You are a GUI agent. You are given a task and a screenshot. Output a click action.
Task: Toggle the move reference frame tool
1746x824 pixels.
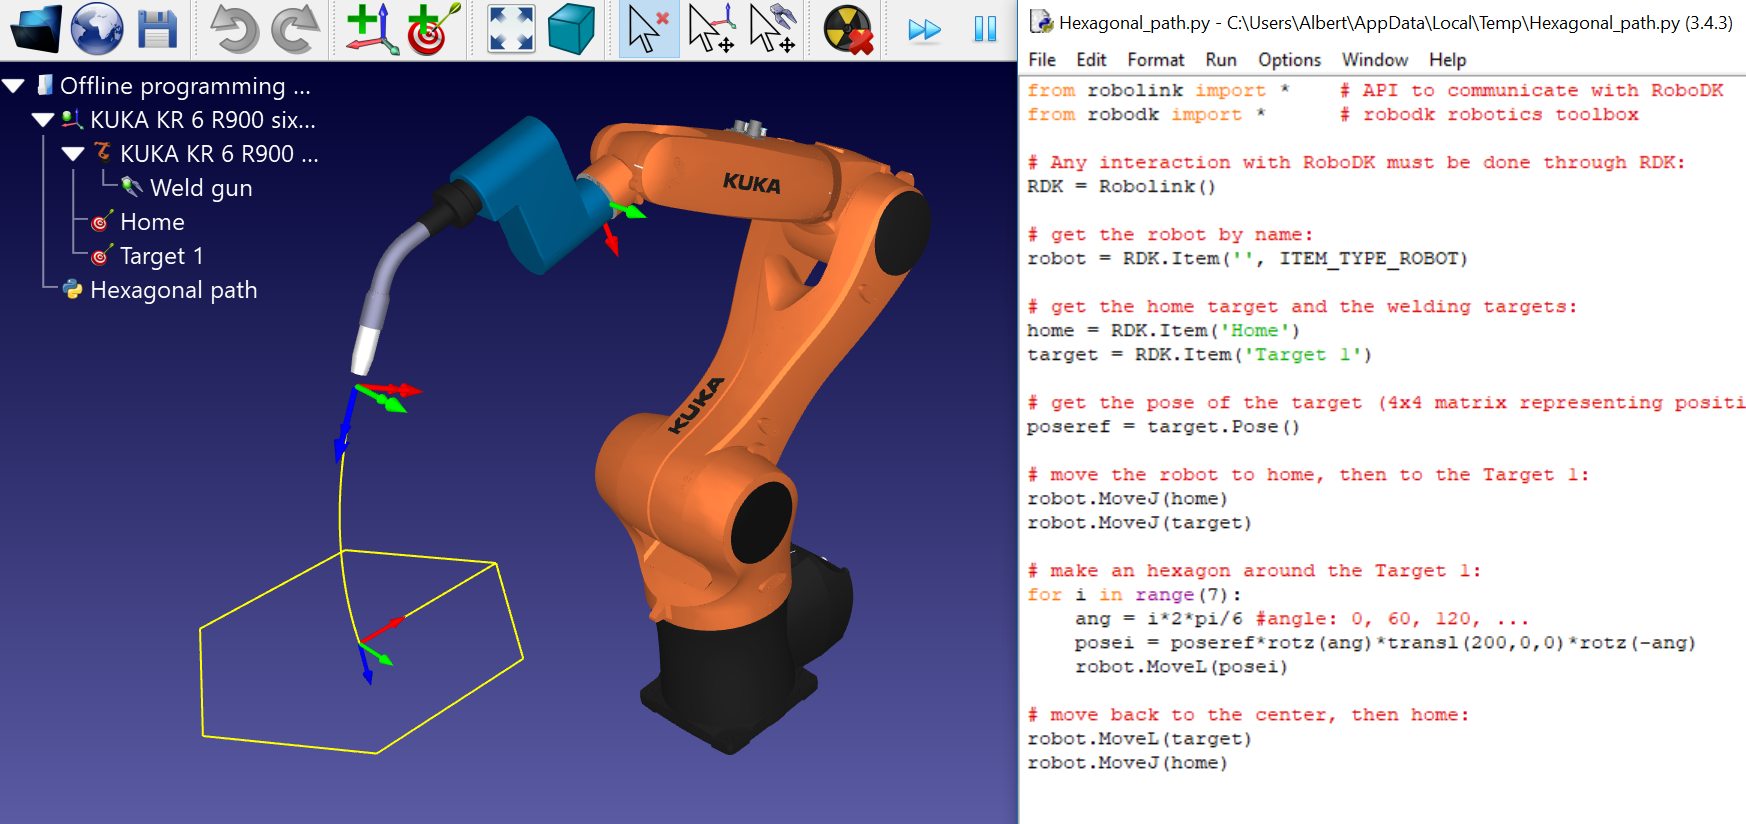click(x=711, y=29)
